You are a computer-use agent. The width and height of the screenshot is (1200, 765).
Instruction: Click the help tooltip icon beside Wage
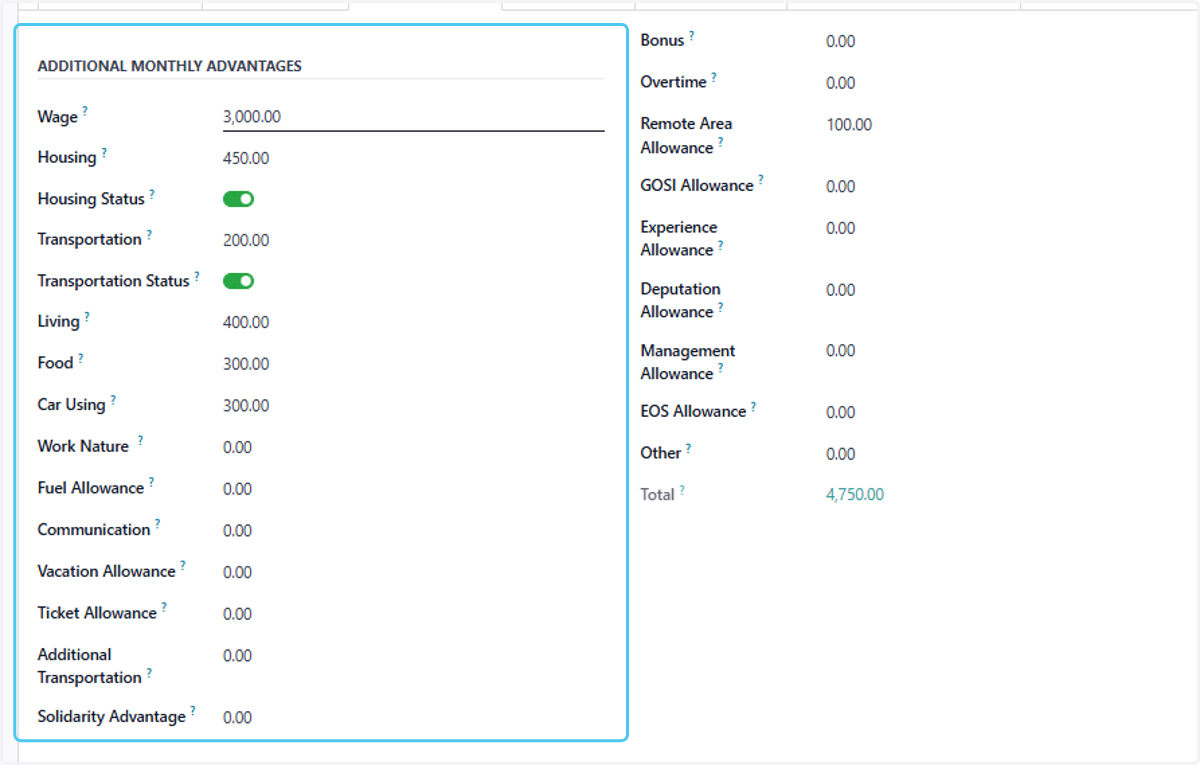85,111
